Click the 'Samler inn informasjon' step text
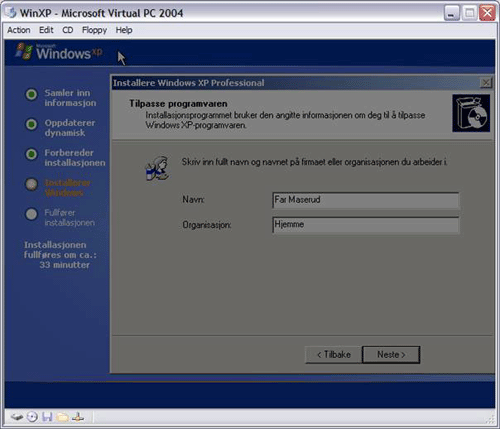The width and height of the screenshot is (500, 429). [x=70, y=98]
